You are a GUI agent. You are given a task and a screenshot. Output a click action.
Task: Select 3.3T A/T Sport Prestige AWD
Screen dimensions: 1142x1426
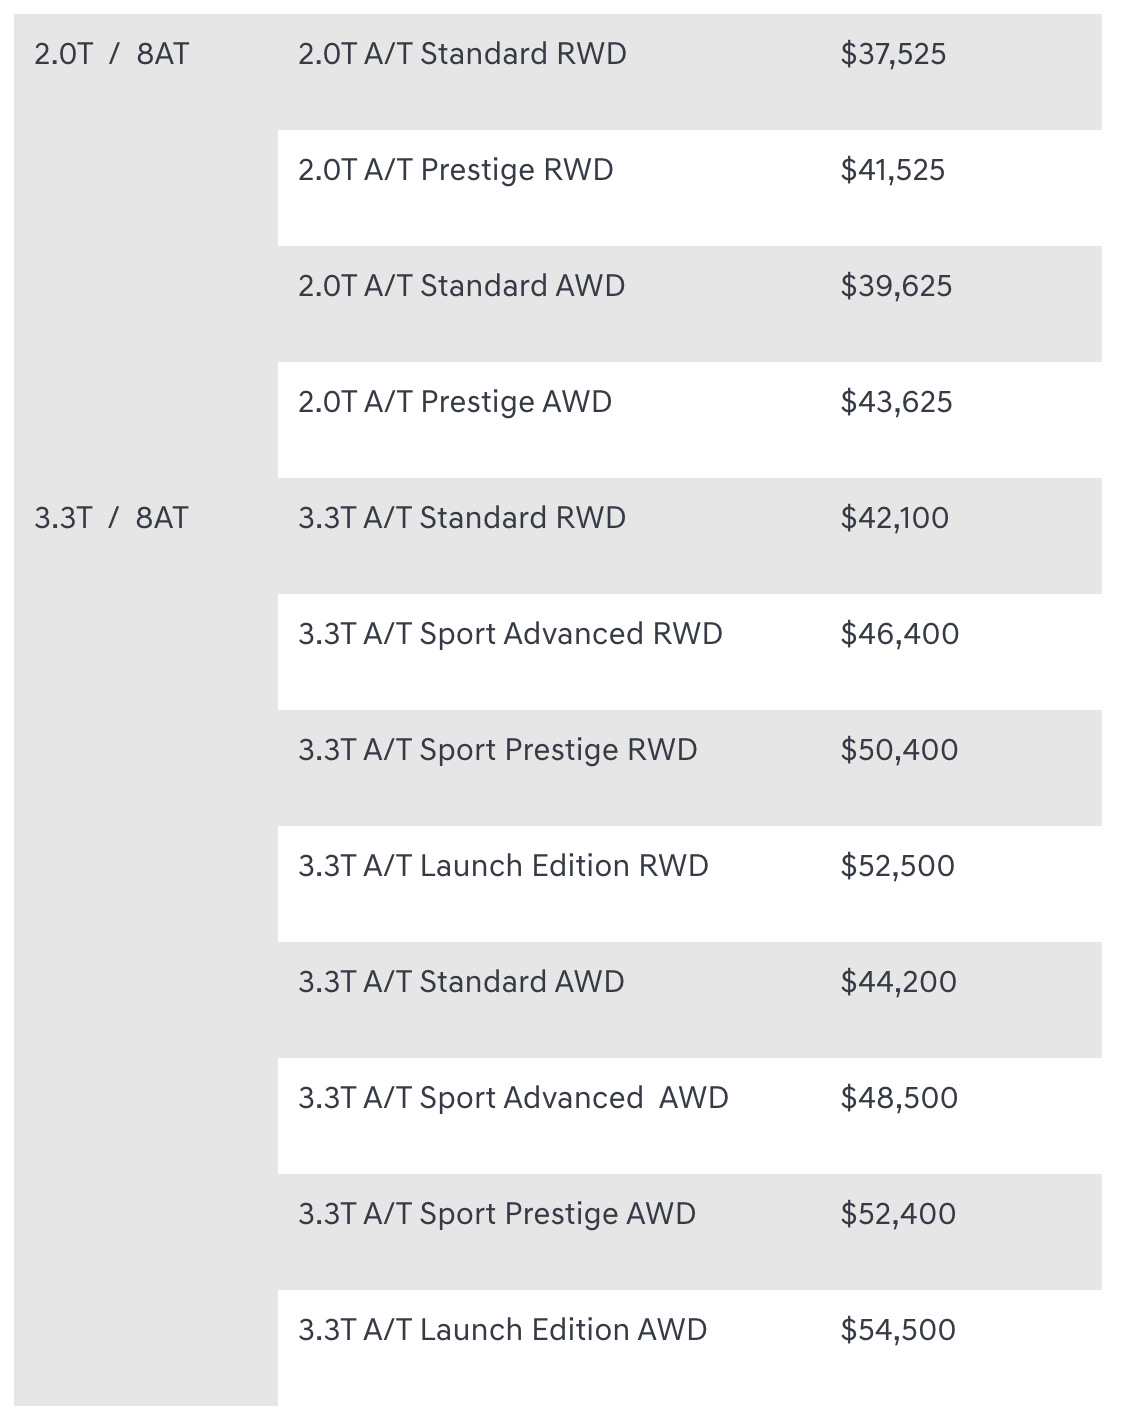(x=497, y=1214)
